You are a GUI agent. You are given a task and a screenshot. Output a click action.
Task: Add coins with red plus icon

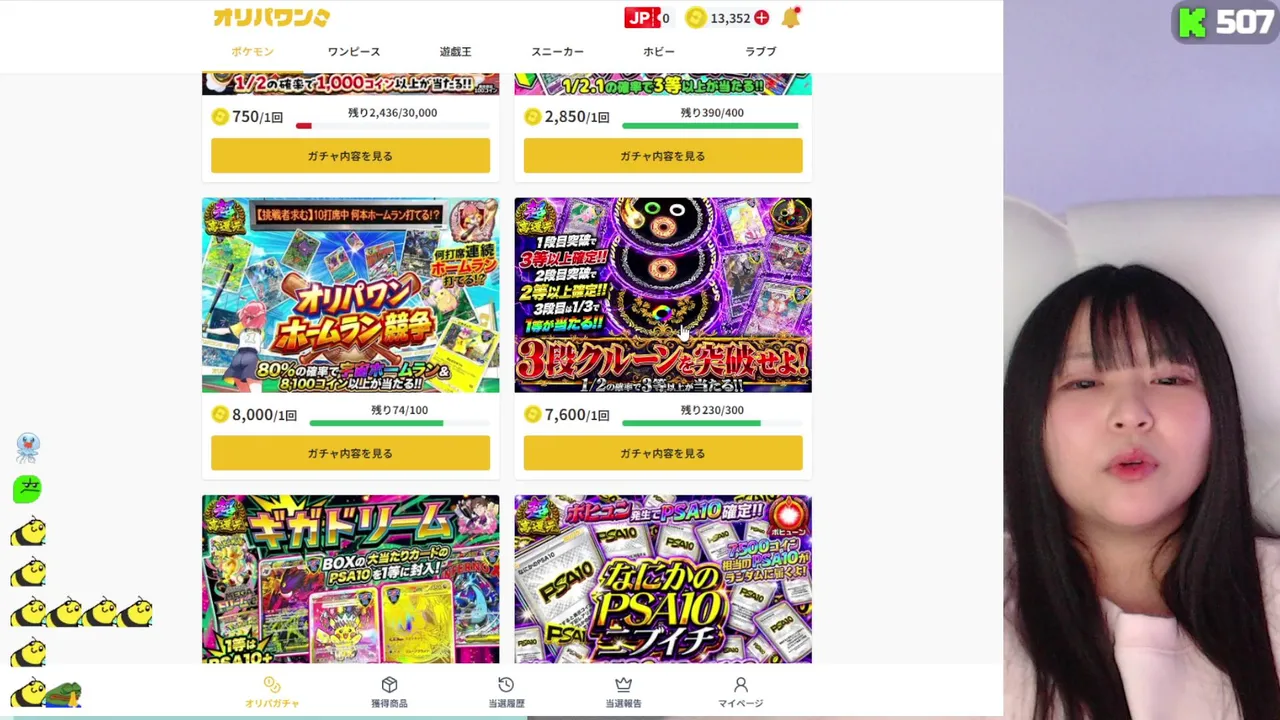point(762,18)
